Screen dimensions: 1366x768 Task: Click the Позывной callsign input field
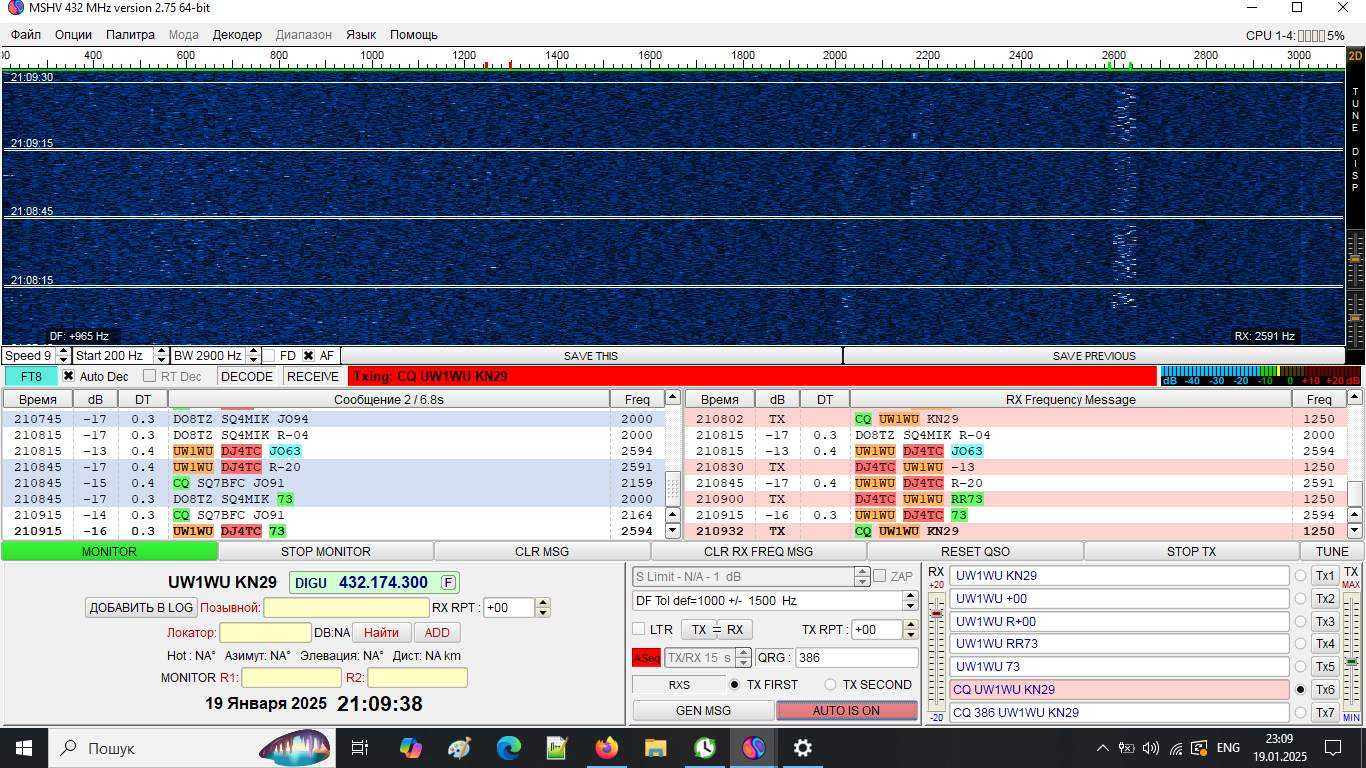pyautogui.click(x=346, y=607)
